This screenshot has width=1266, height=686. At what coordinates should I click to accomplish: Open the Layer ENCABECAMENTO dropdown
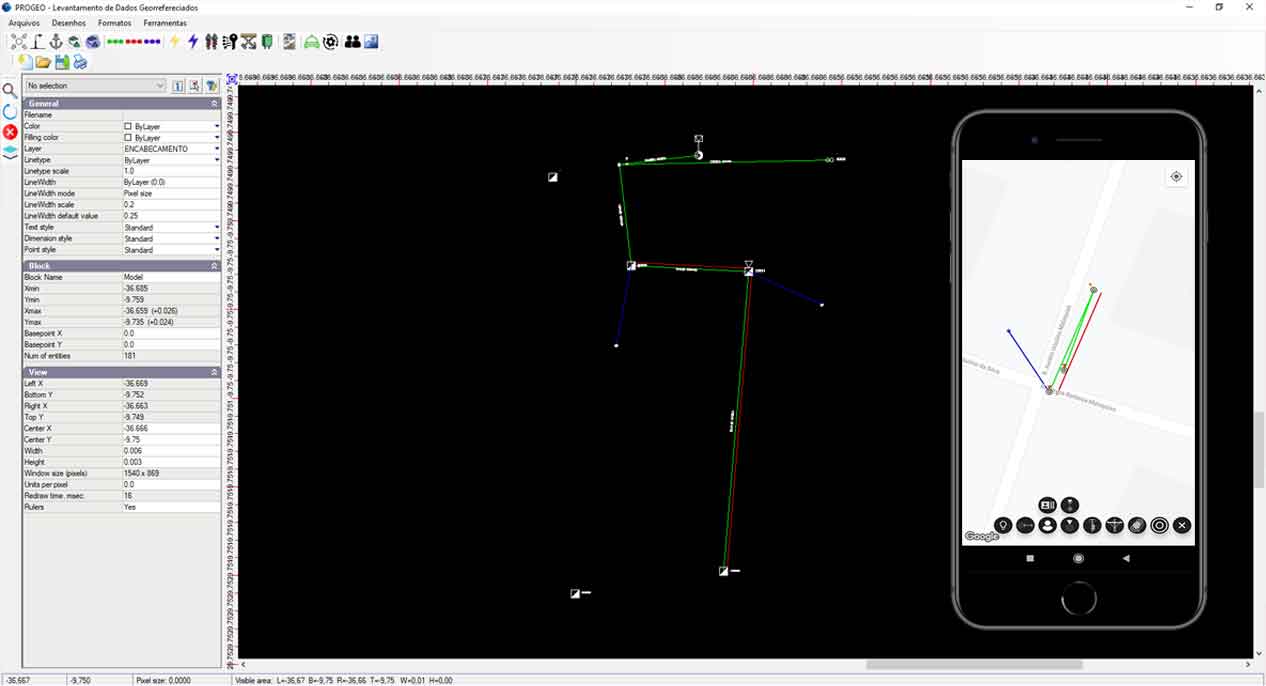[x=217, y=149]
